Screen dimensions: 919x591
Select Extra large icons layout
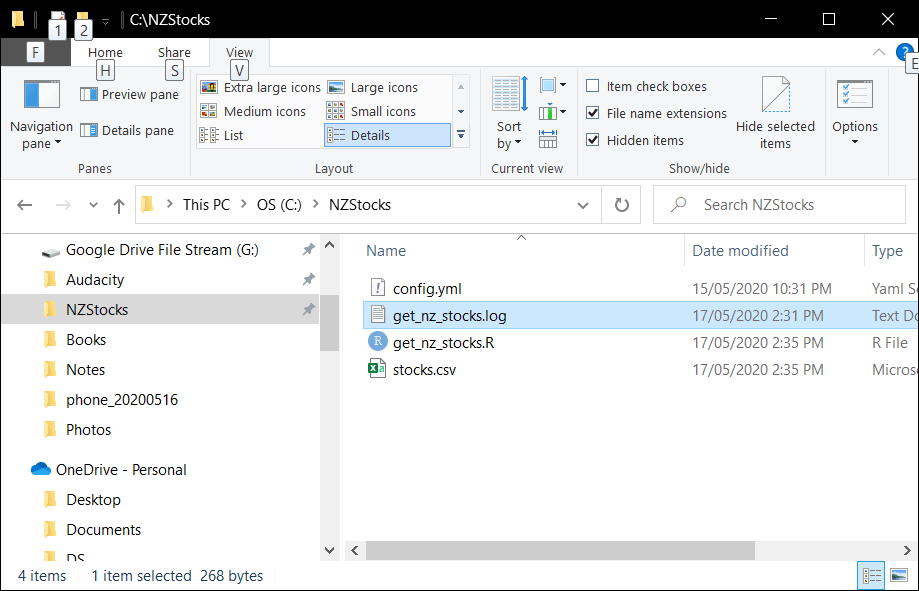pos(260,88)
